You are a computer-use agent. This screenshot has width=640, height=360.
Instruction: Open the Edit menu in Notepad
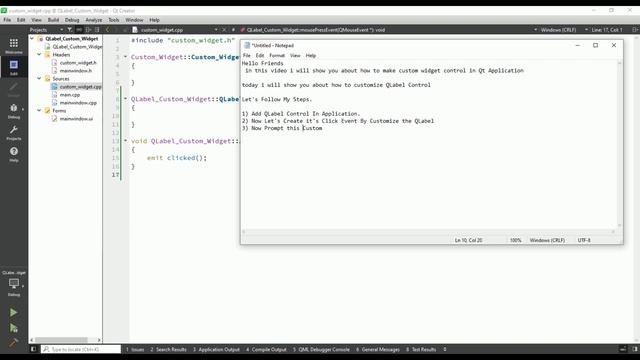pos(260,56)
